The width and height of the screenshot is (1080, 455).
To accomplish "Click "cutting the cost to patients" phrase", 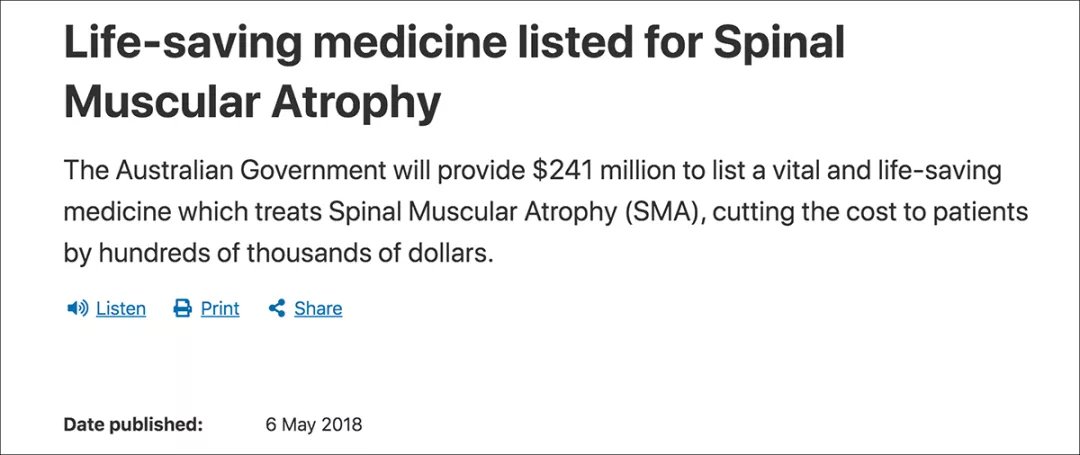I will (x=870, y=212).
